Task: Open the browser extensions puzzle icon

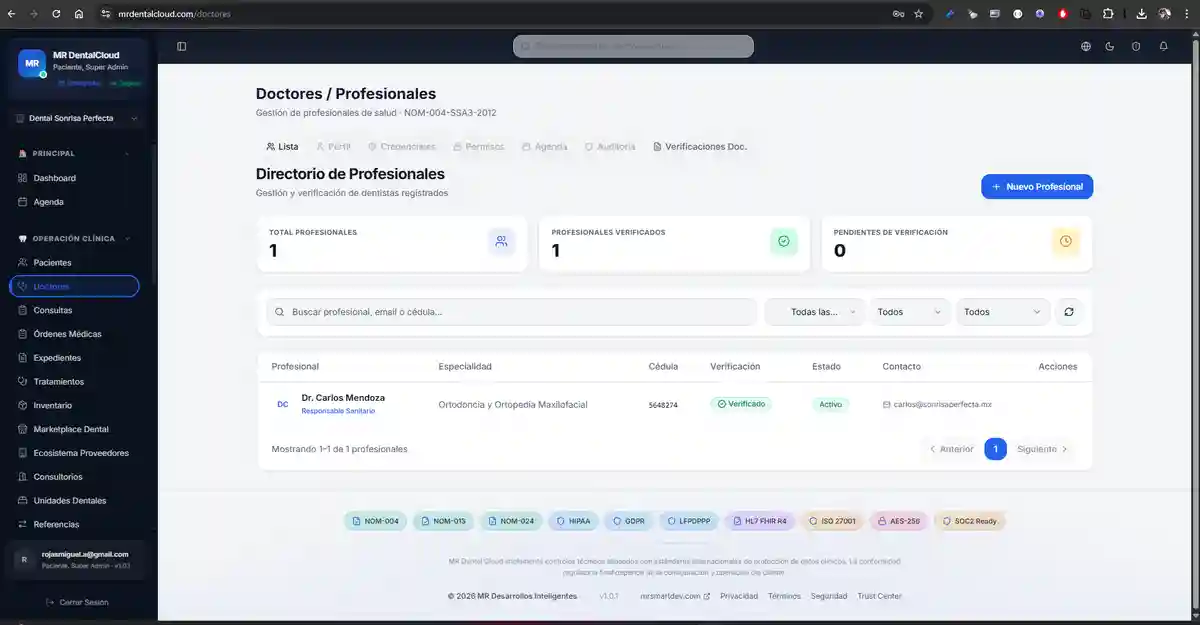Action: (x=1108, y=14)
